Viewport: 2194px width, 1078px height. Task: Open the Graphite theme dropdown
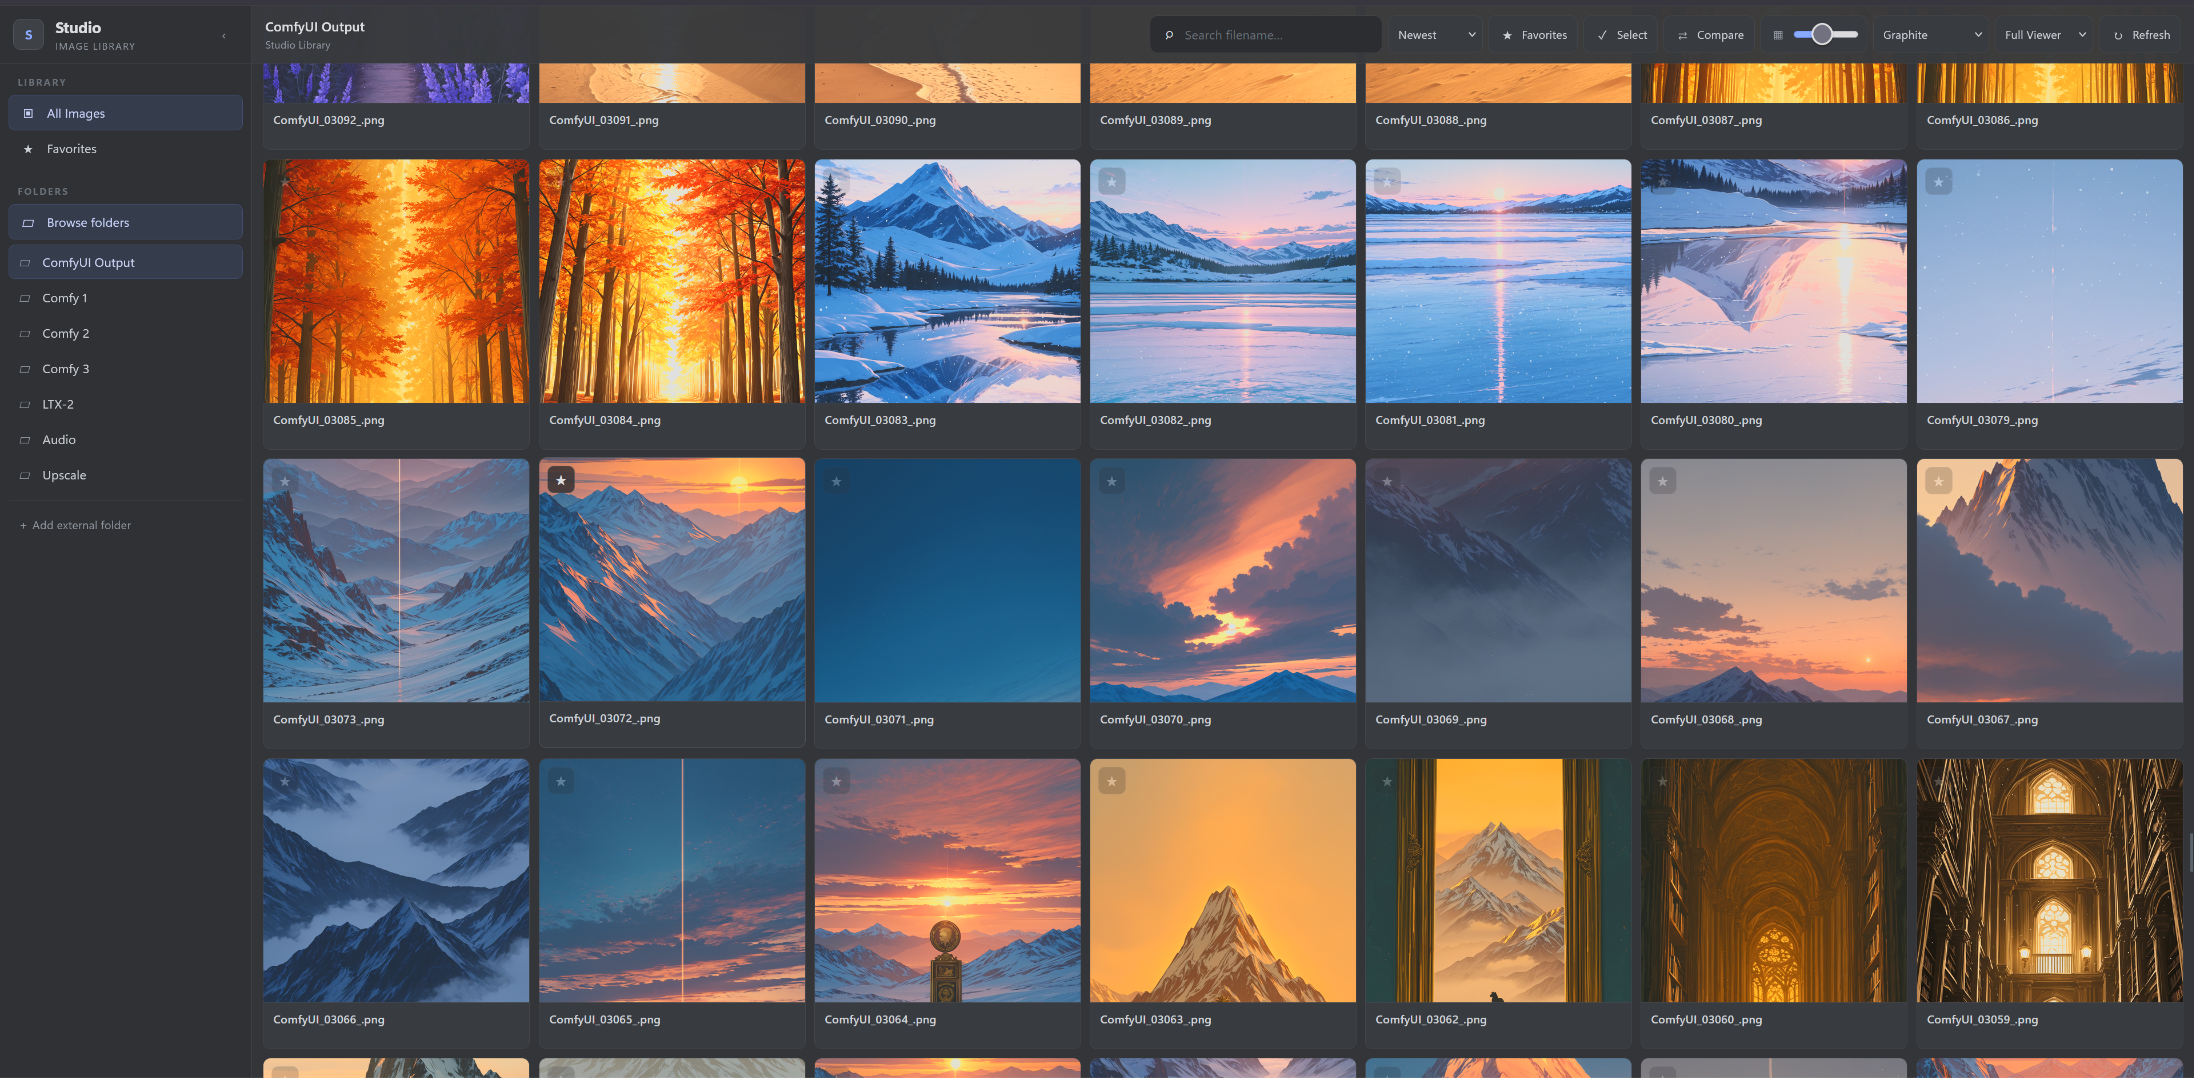pos(1932,35)
